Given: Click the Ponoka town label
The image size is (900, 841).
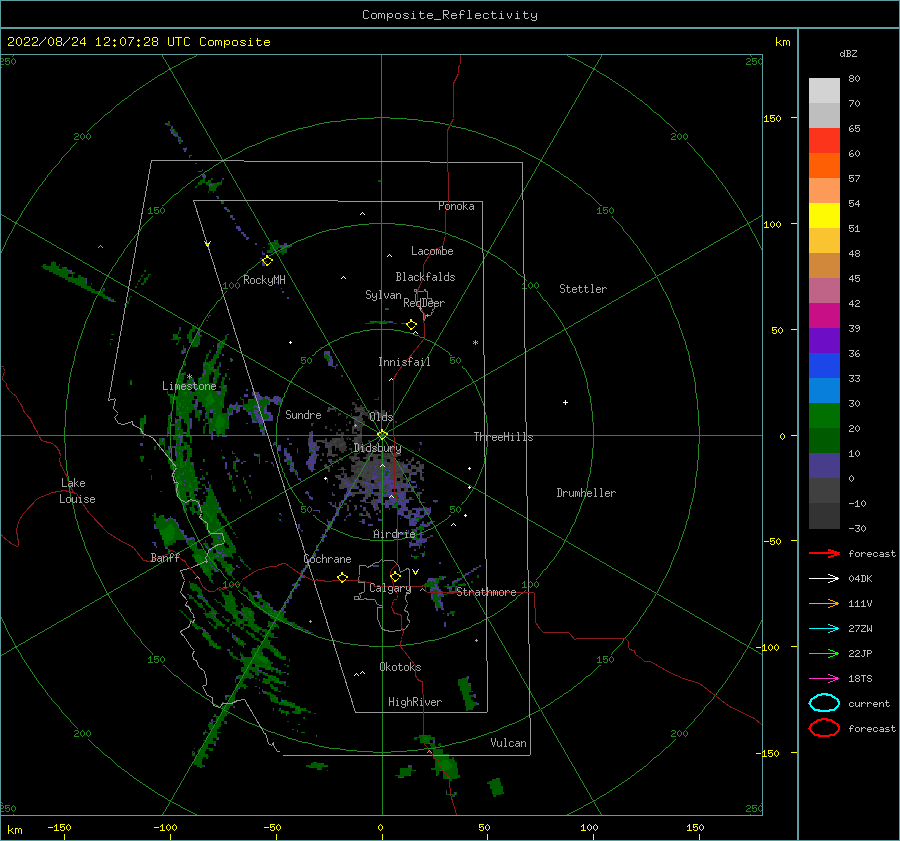Looking at the screenshot, I should [456, 206].
